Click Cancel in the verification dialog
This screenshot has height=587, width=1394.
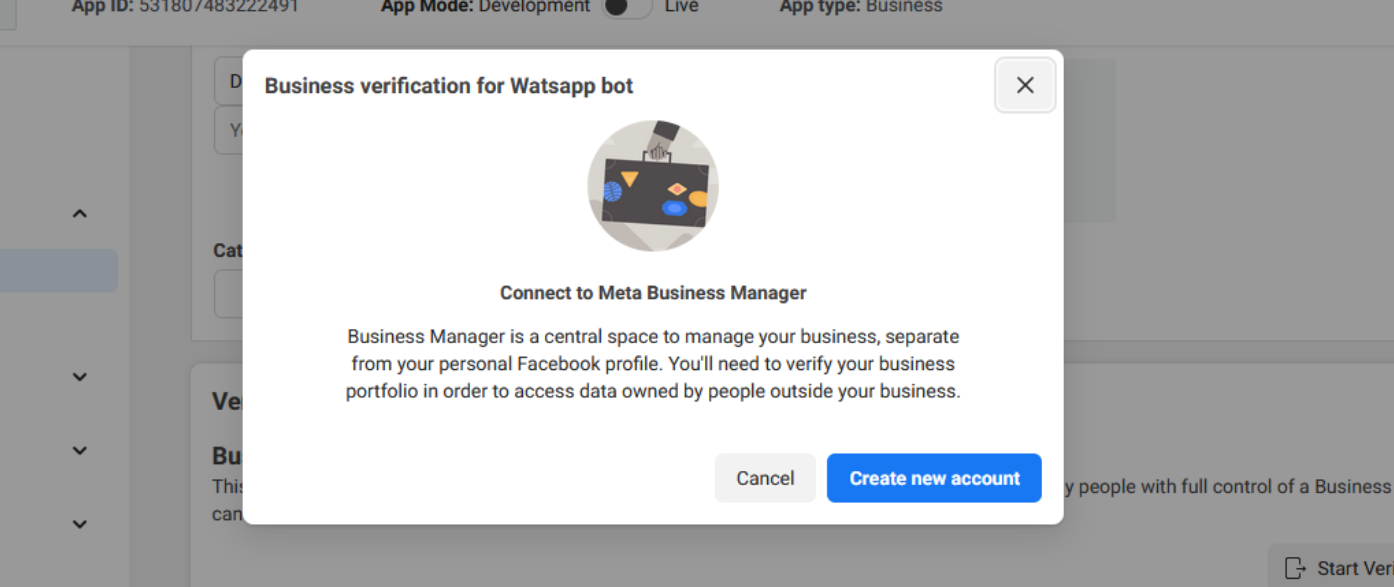(764, 478)
